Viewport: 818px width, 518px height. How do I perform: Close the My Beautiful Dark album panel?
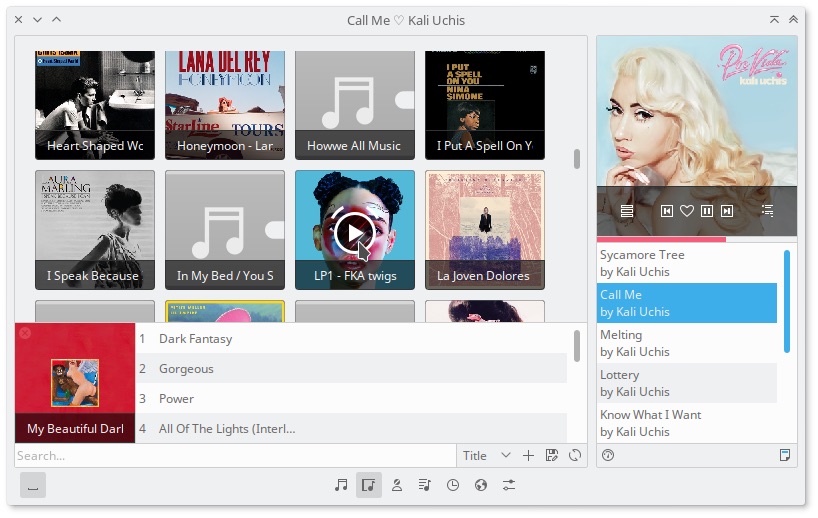click(25, 333)
